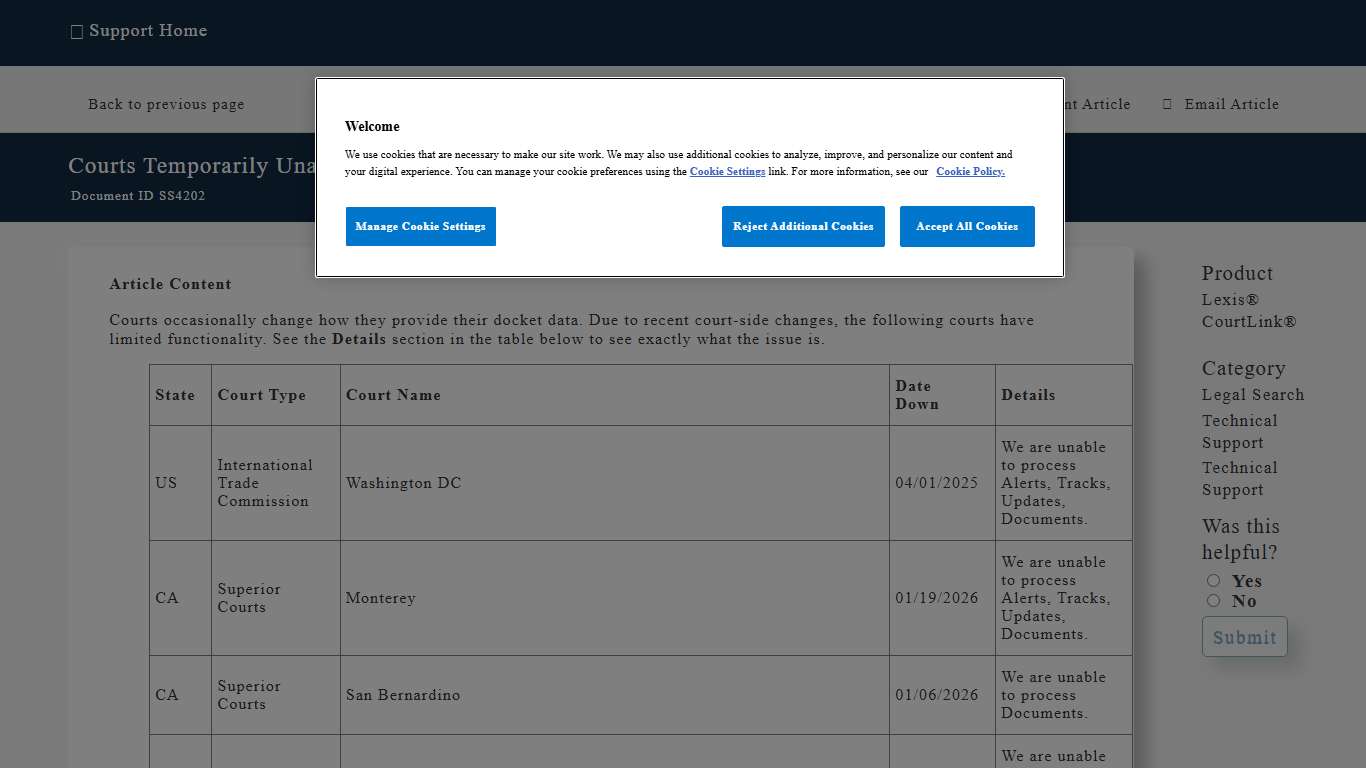
Task: Click the home icon beside Support Home
Action: tap(77, 31)
